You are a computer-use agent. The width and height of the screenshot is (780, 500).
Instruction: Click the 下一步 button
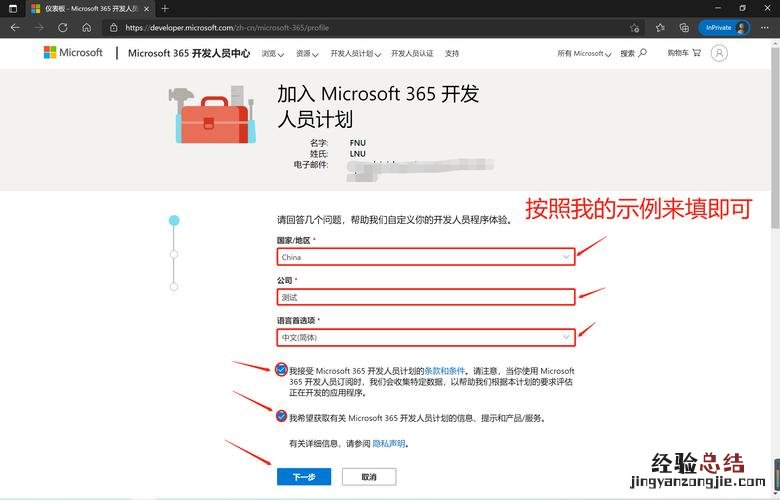click(x=304, y=477)
